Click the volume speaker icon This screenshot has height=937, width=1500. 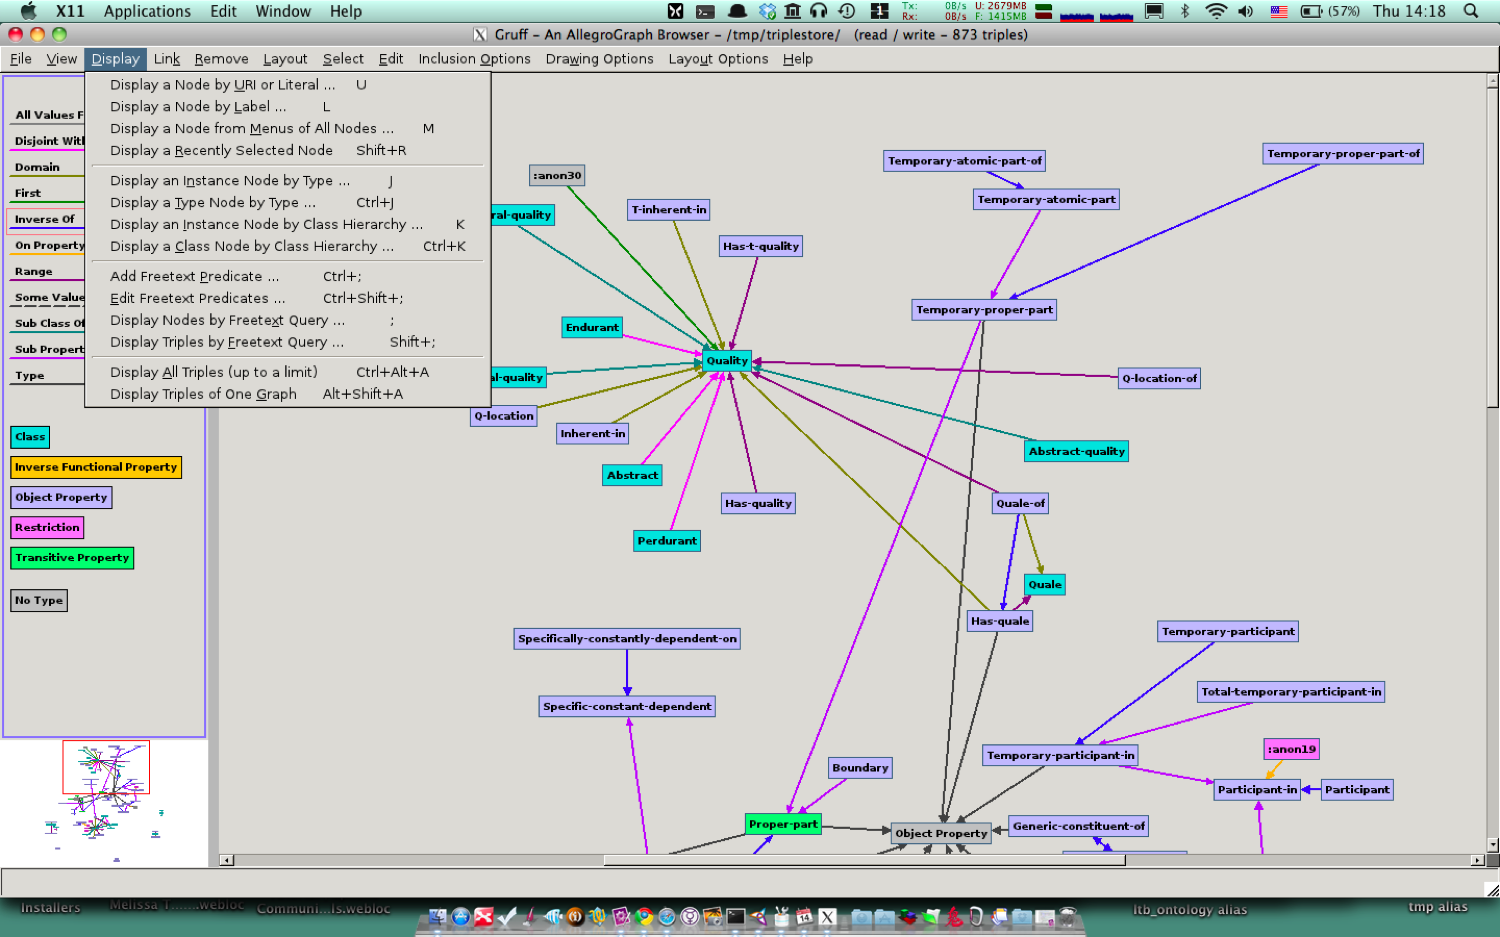point(1246,11)
